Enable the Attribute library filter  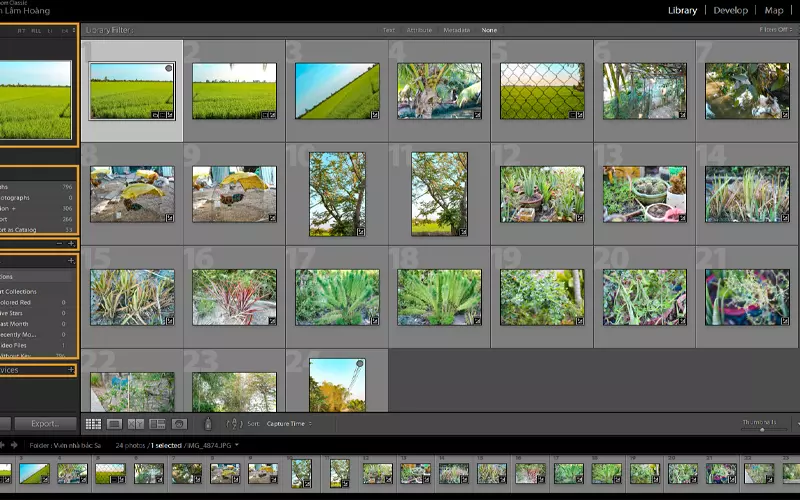(419, 30)
